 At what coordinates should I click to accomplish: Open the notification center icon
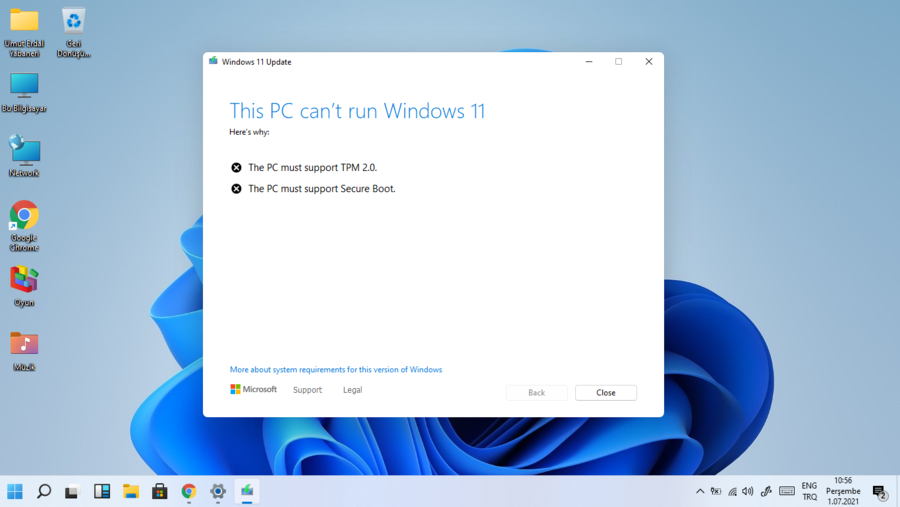(879, 492)
